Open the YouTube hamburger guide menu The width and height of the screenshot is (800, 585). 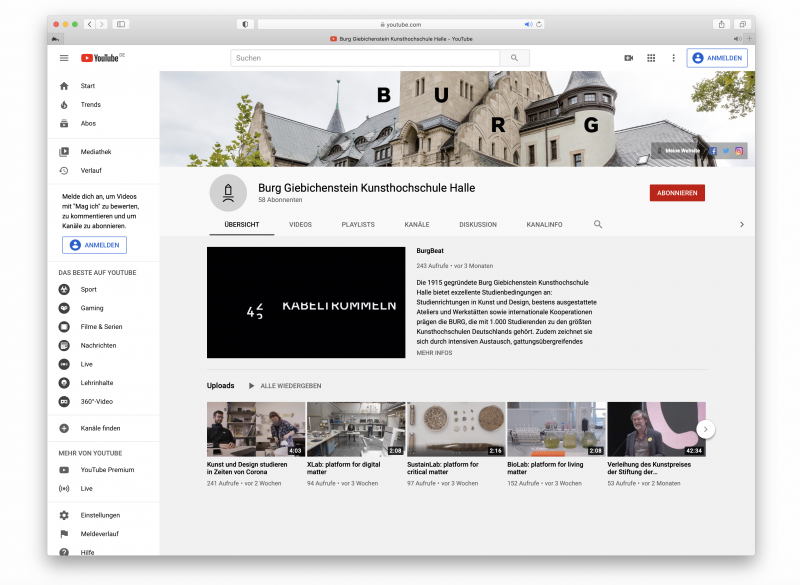pyautogui.click(x=64, y=58)
